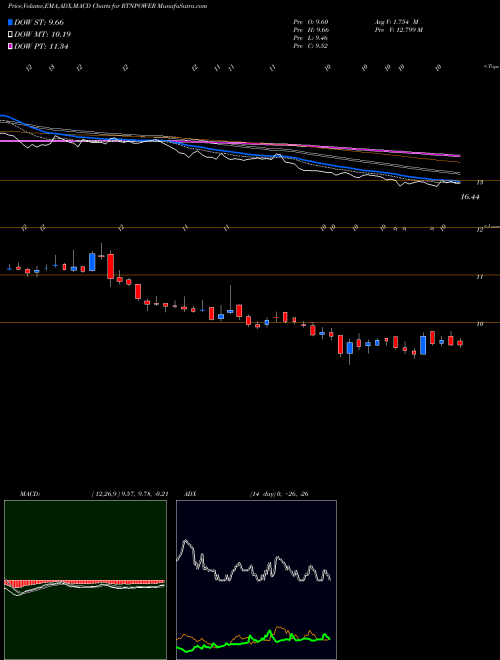The height and width of the screenshot is (660, 500).
Task: Click the MACD panel heading
Action: (29, 494)
